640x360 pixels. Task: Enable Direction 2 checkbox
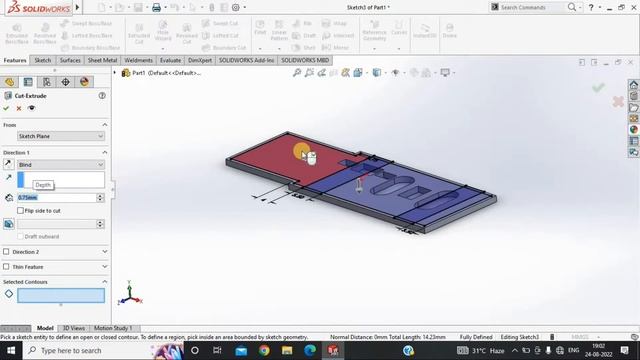pos(6,252)
